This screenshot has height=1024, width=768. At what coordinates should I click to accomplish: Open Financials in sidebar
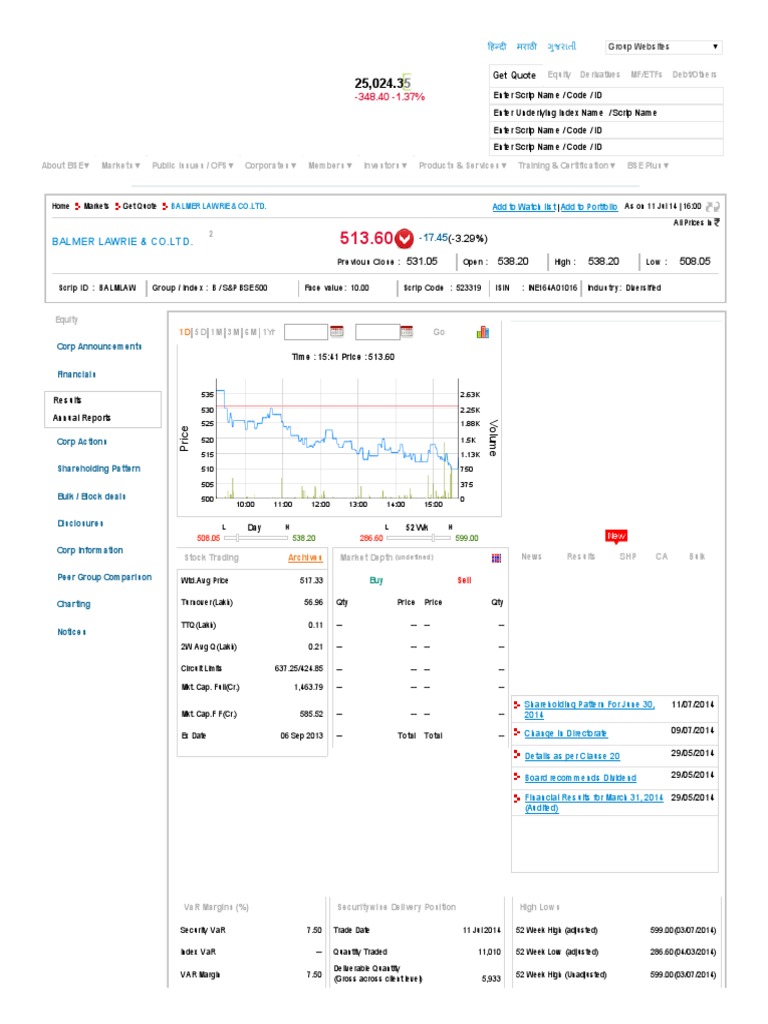76,375
